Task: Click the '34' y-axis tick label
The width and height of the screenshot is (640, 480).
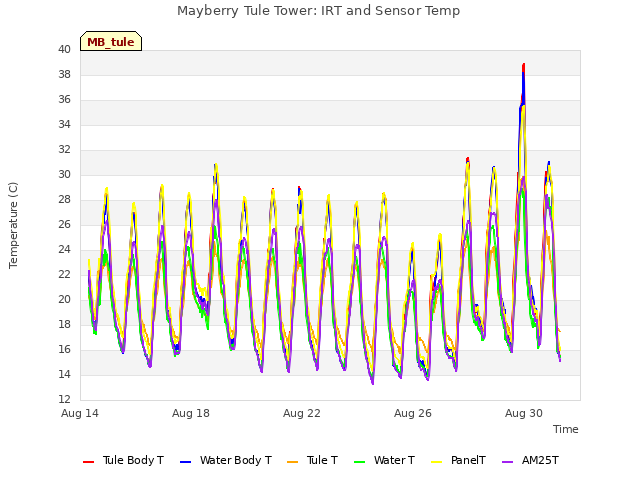Action: click(64, 124)
